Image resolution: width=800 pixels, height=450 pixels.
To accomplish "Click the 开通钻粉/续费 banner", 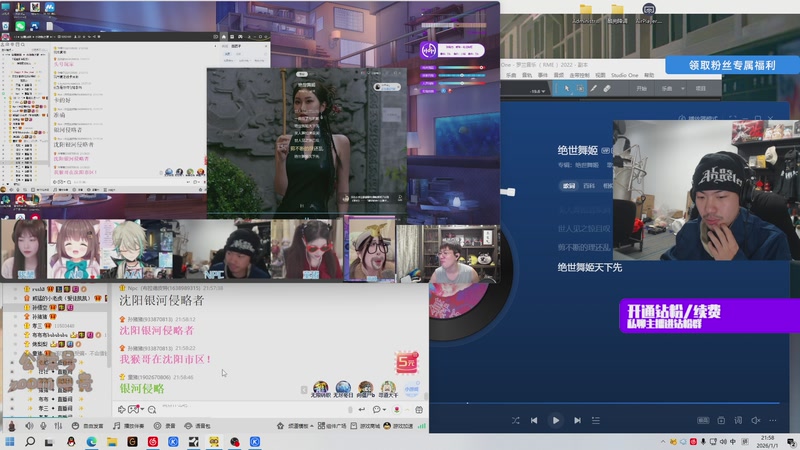I will 710,316.
